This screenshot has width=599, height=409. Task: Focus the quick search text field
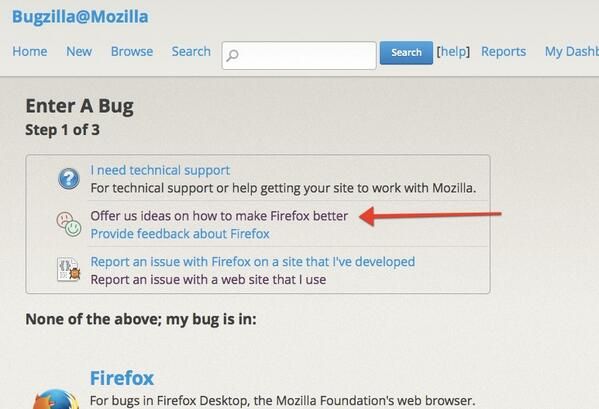pos(299,56)
